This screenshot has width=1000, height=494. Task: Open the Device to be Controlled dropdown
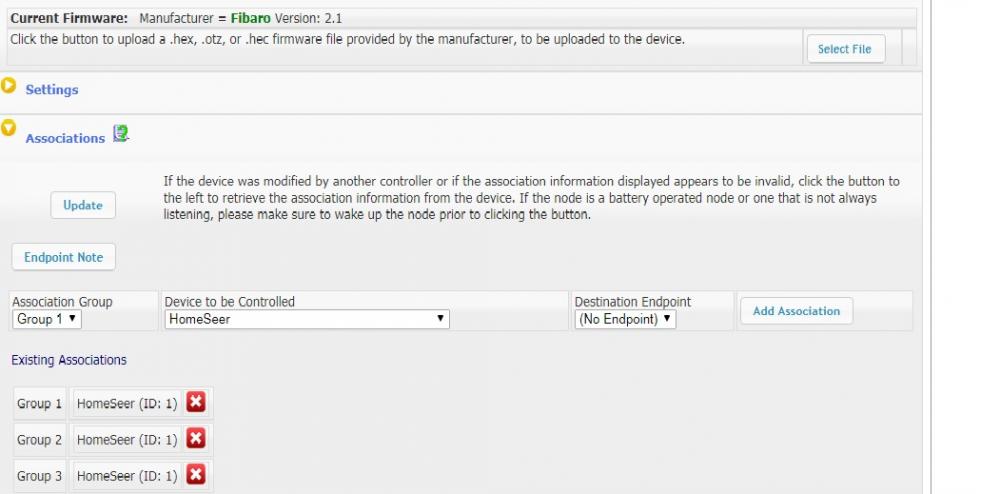[x=306, y=319]
